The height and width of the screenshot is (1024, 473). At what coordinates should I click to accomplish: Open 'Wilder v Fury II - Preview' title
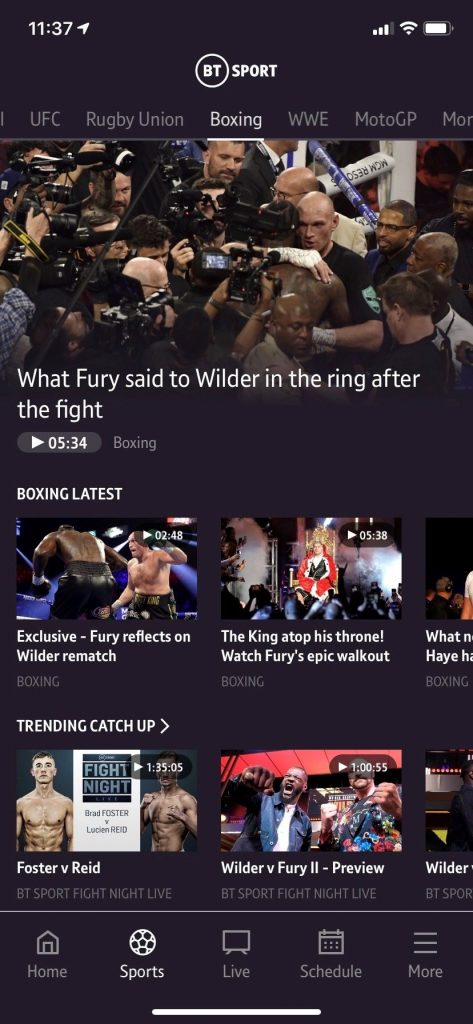point(302,868)
